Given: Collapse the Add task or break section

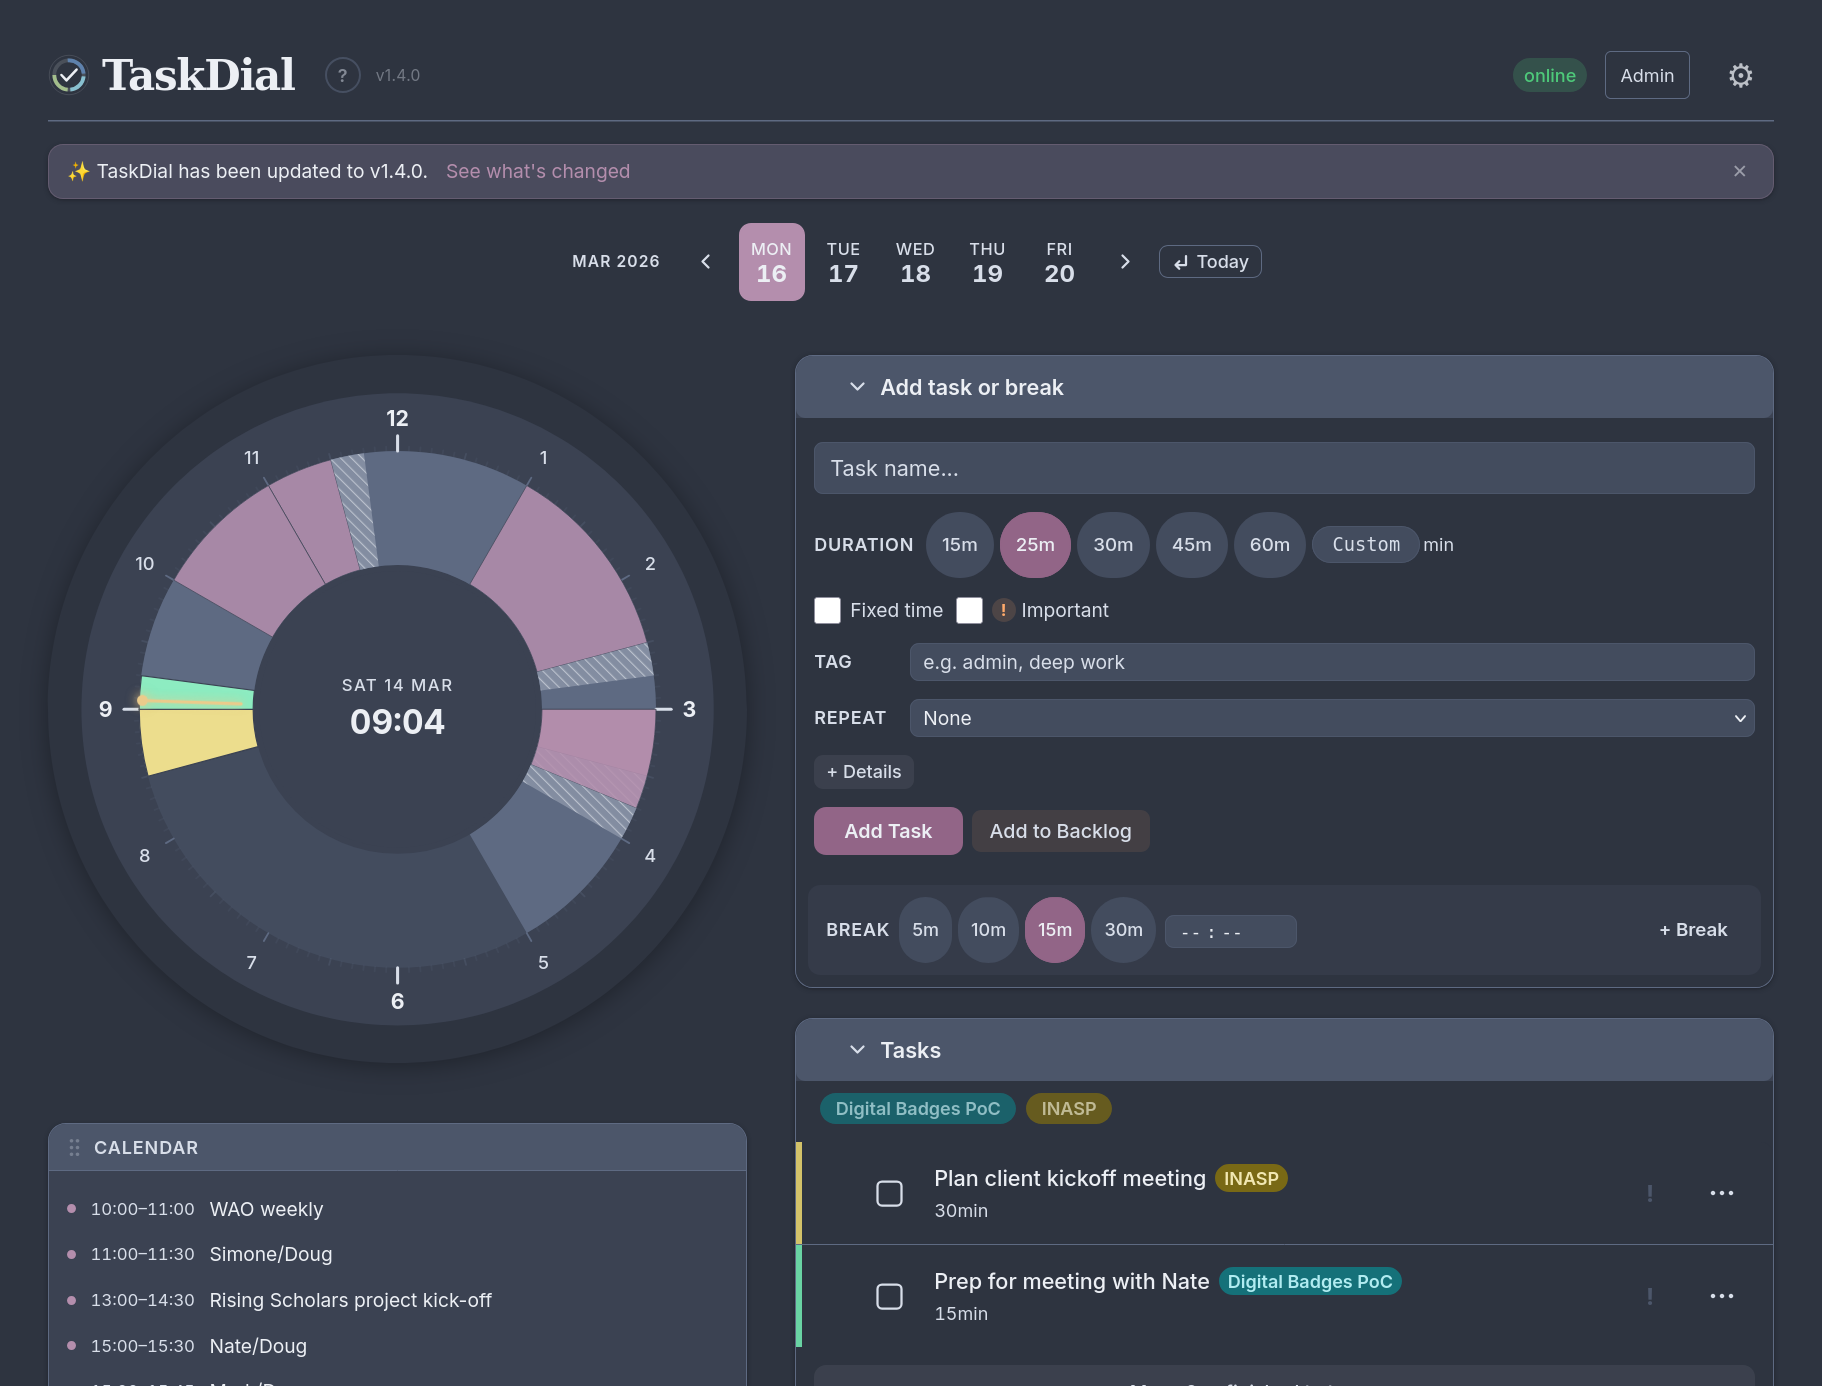Looking at the screenshot, I should [857, 387].
